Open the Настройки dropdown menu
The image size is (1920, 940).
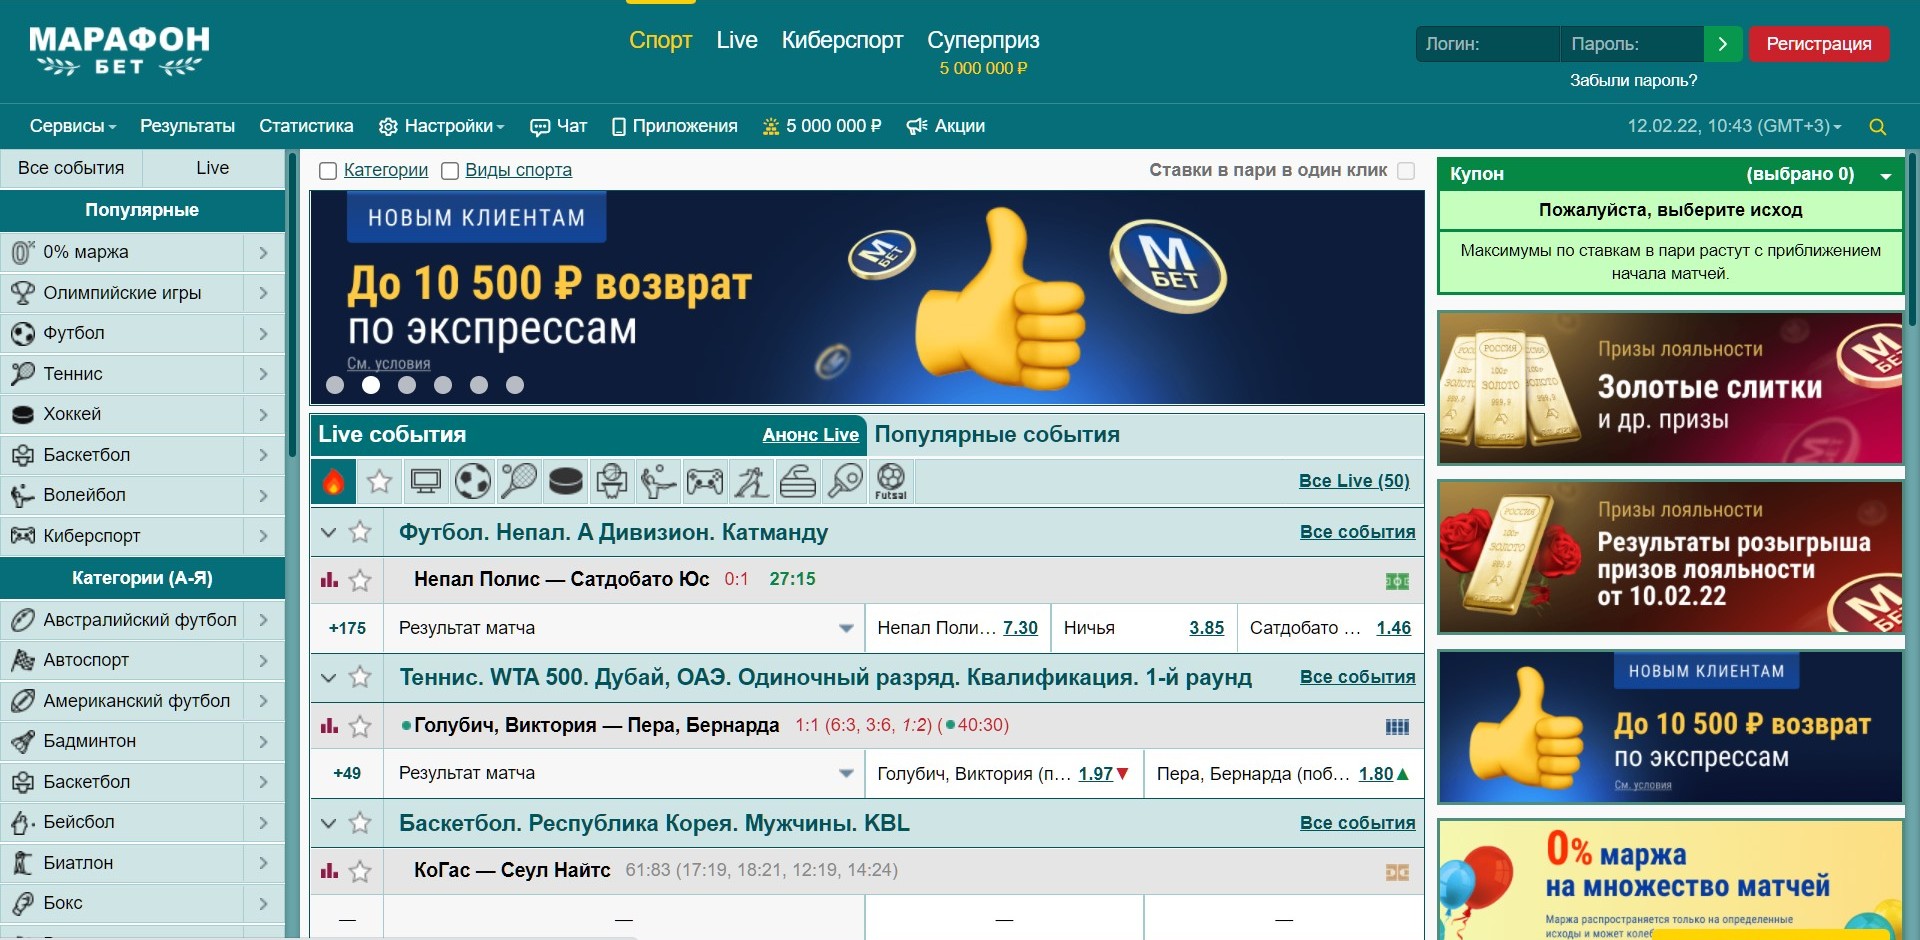coord(442,126)
